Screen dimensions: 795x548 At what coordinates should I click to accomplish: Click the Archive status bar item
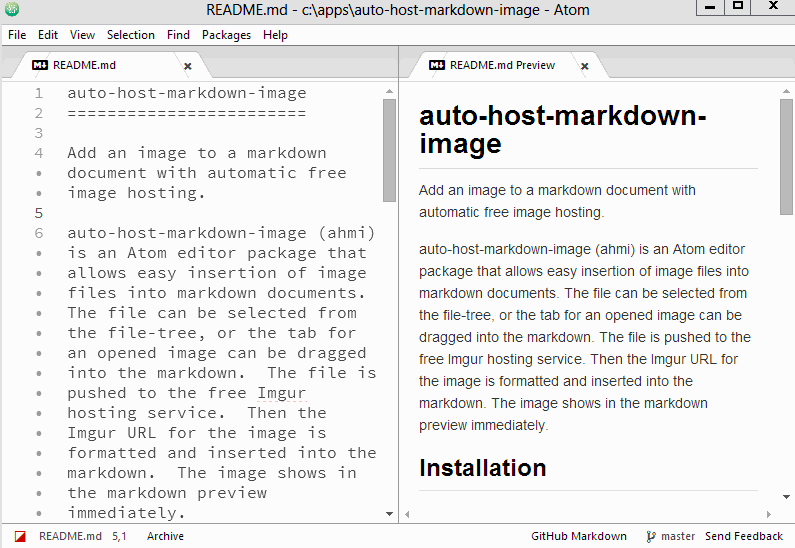(165, 536)
